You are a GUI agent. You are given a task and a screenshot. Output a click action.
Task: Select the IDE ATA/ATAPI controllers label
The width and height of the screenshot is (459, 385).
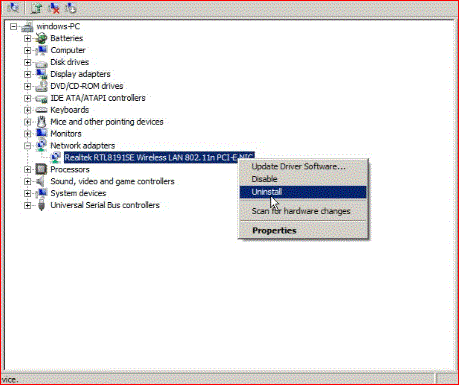[x=98, y=98]
